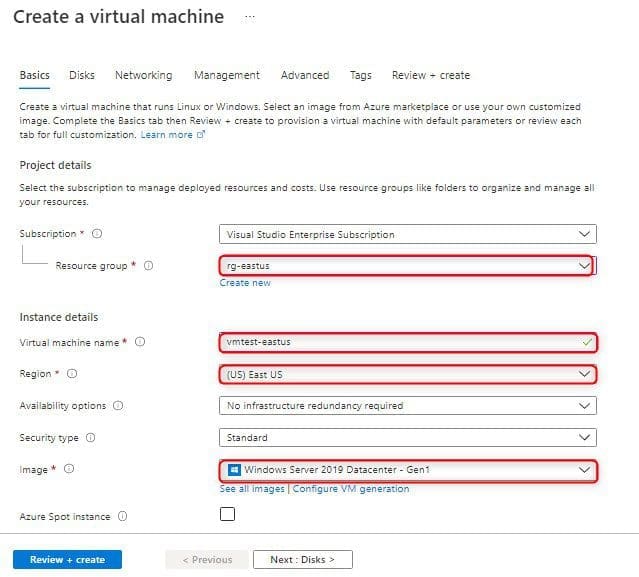
Task: Click the Availability options field label
Action: coord(63,406)
